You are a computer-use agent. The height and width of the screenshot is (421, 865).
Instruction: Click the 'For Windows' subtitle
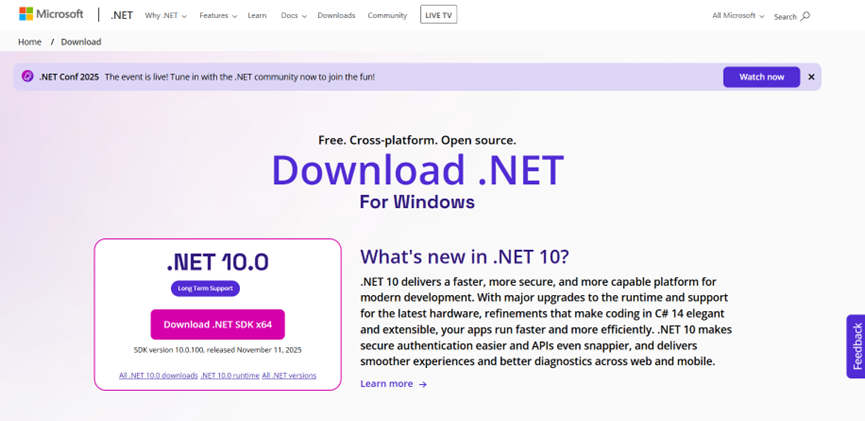[417, 202]
